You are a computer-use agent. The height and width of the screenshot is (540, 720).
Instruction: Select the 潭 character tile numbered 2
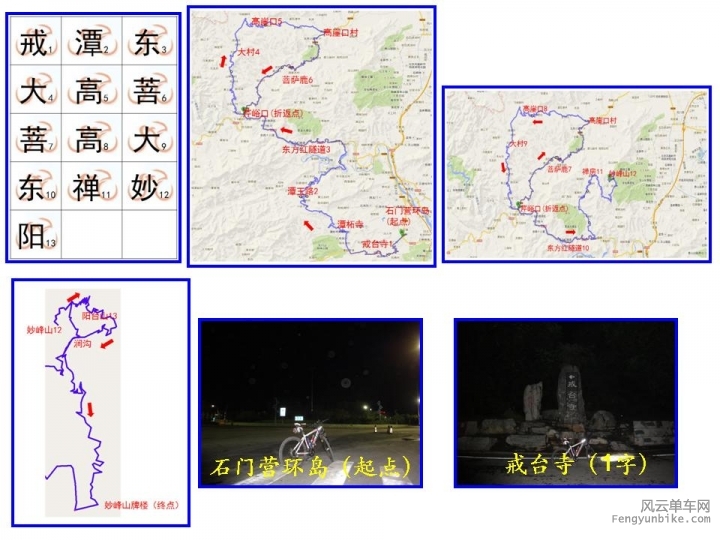click(x=93, y=42)
